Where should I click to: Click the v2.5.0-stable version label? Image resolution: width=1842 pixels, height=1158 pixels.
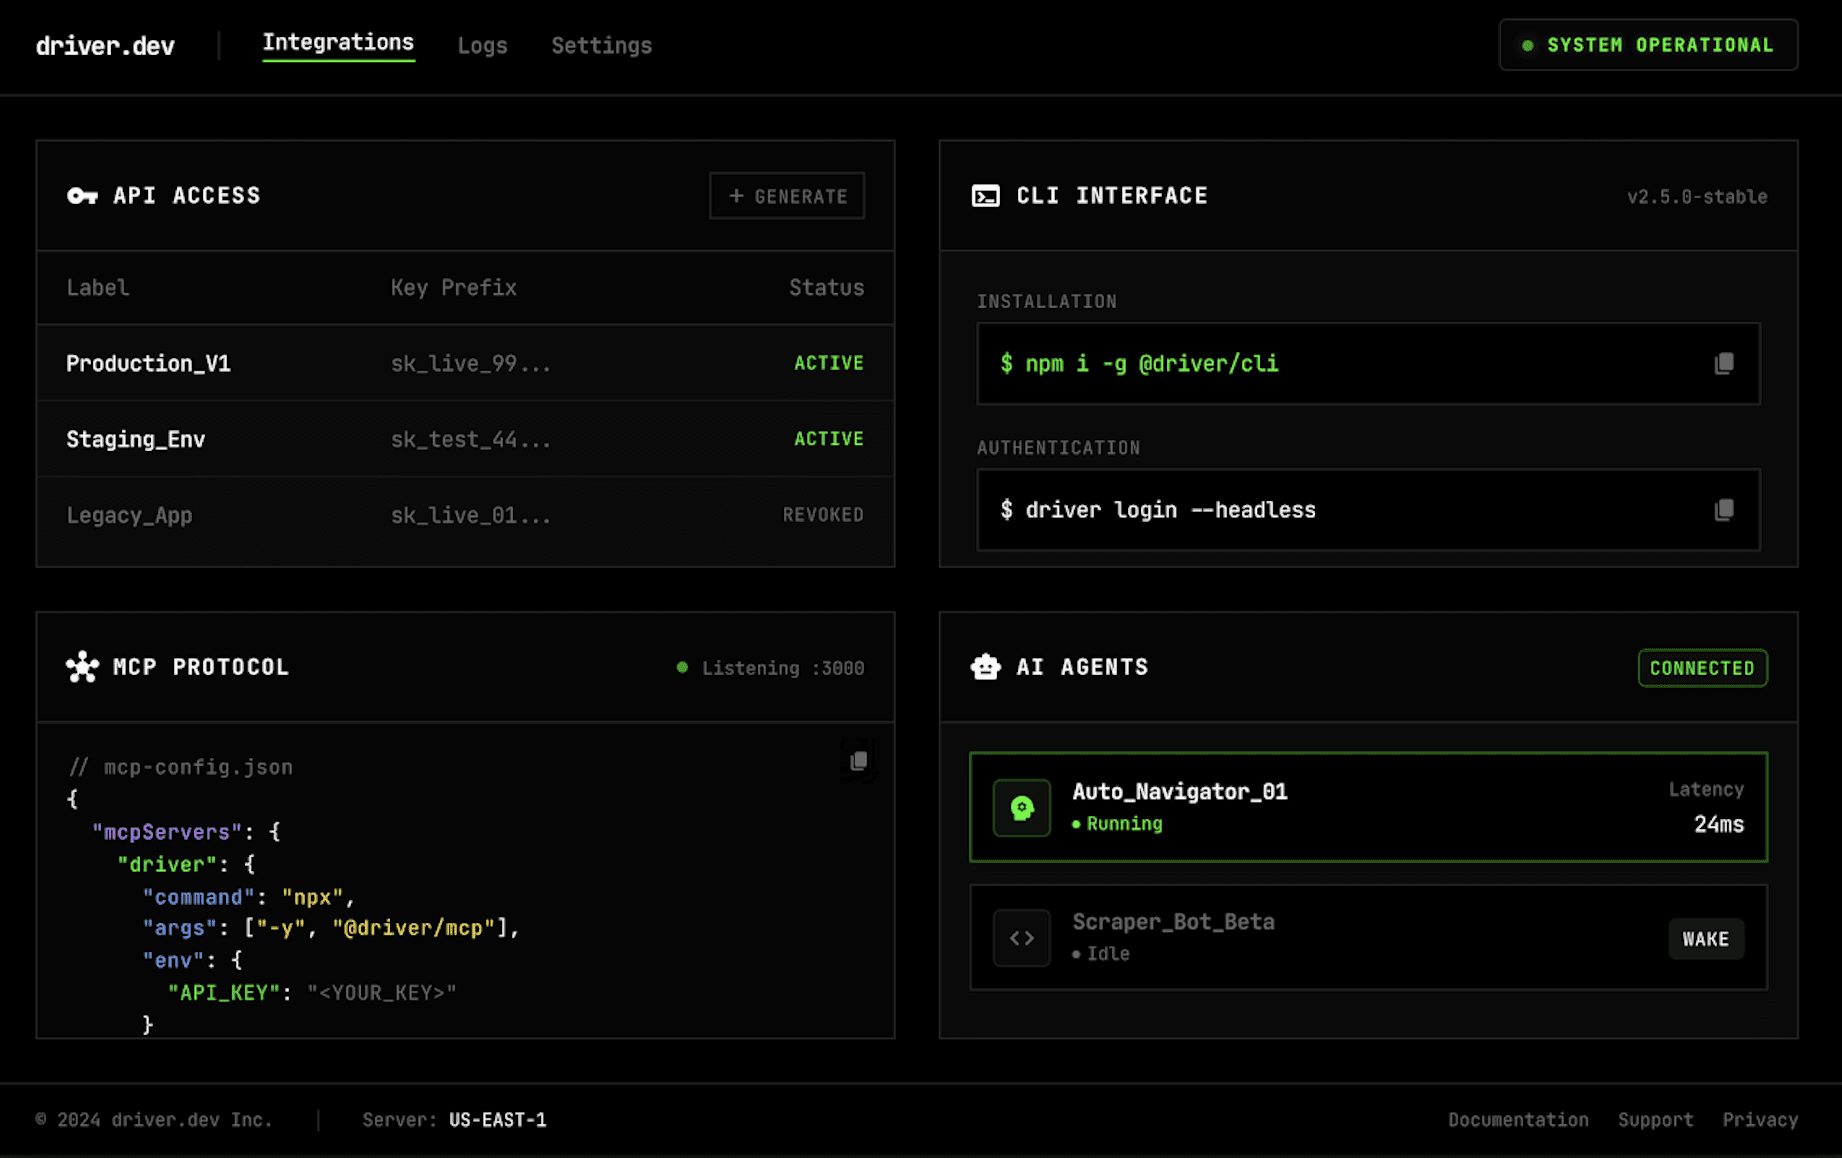[x=1697, y=197]
